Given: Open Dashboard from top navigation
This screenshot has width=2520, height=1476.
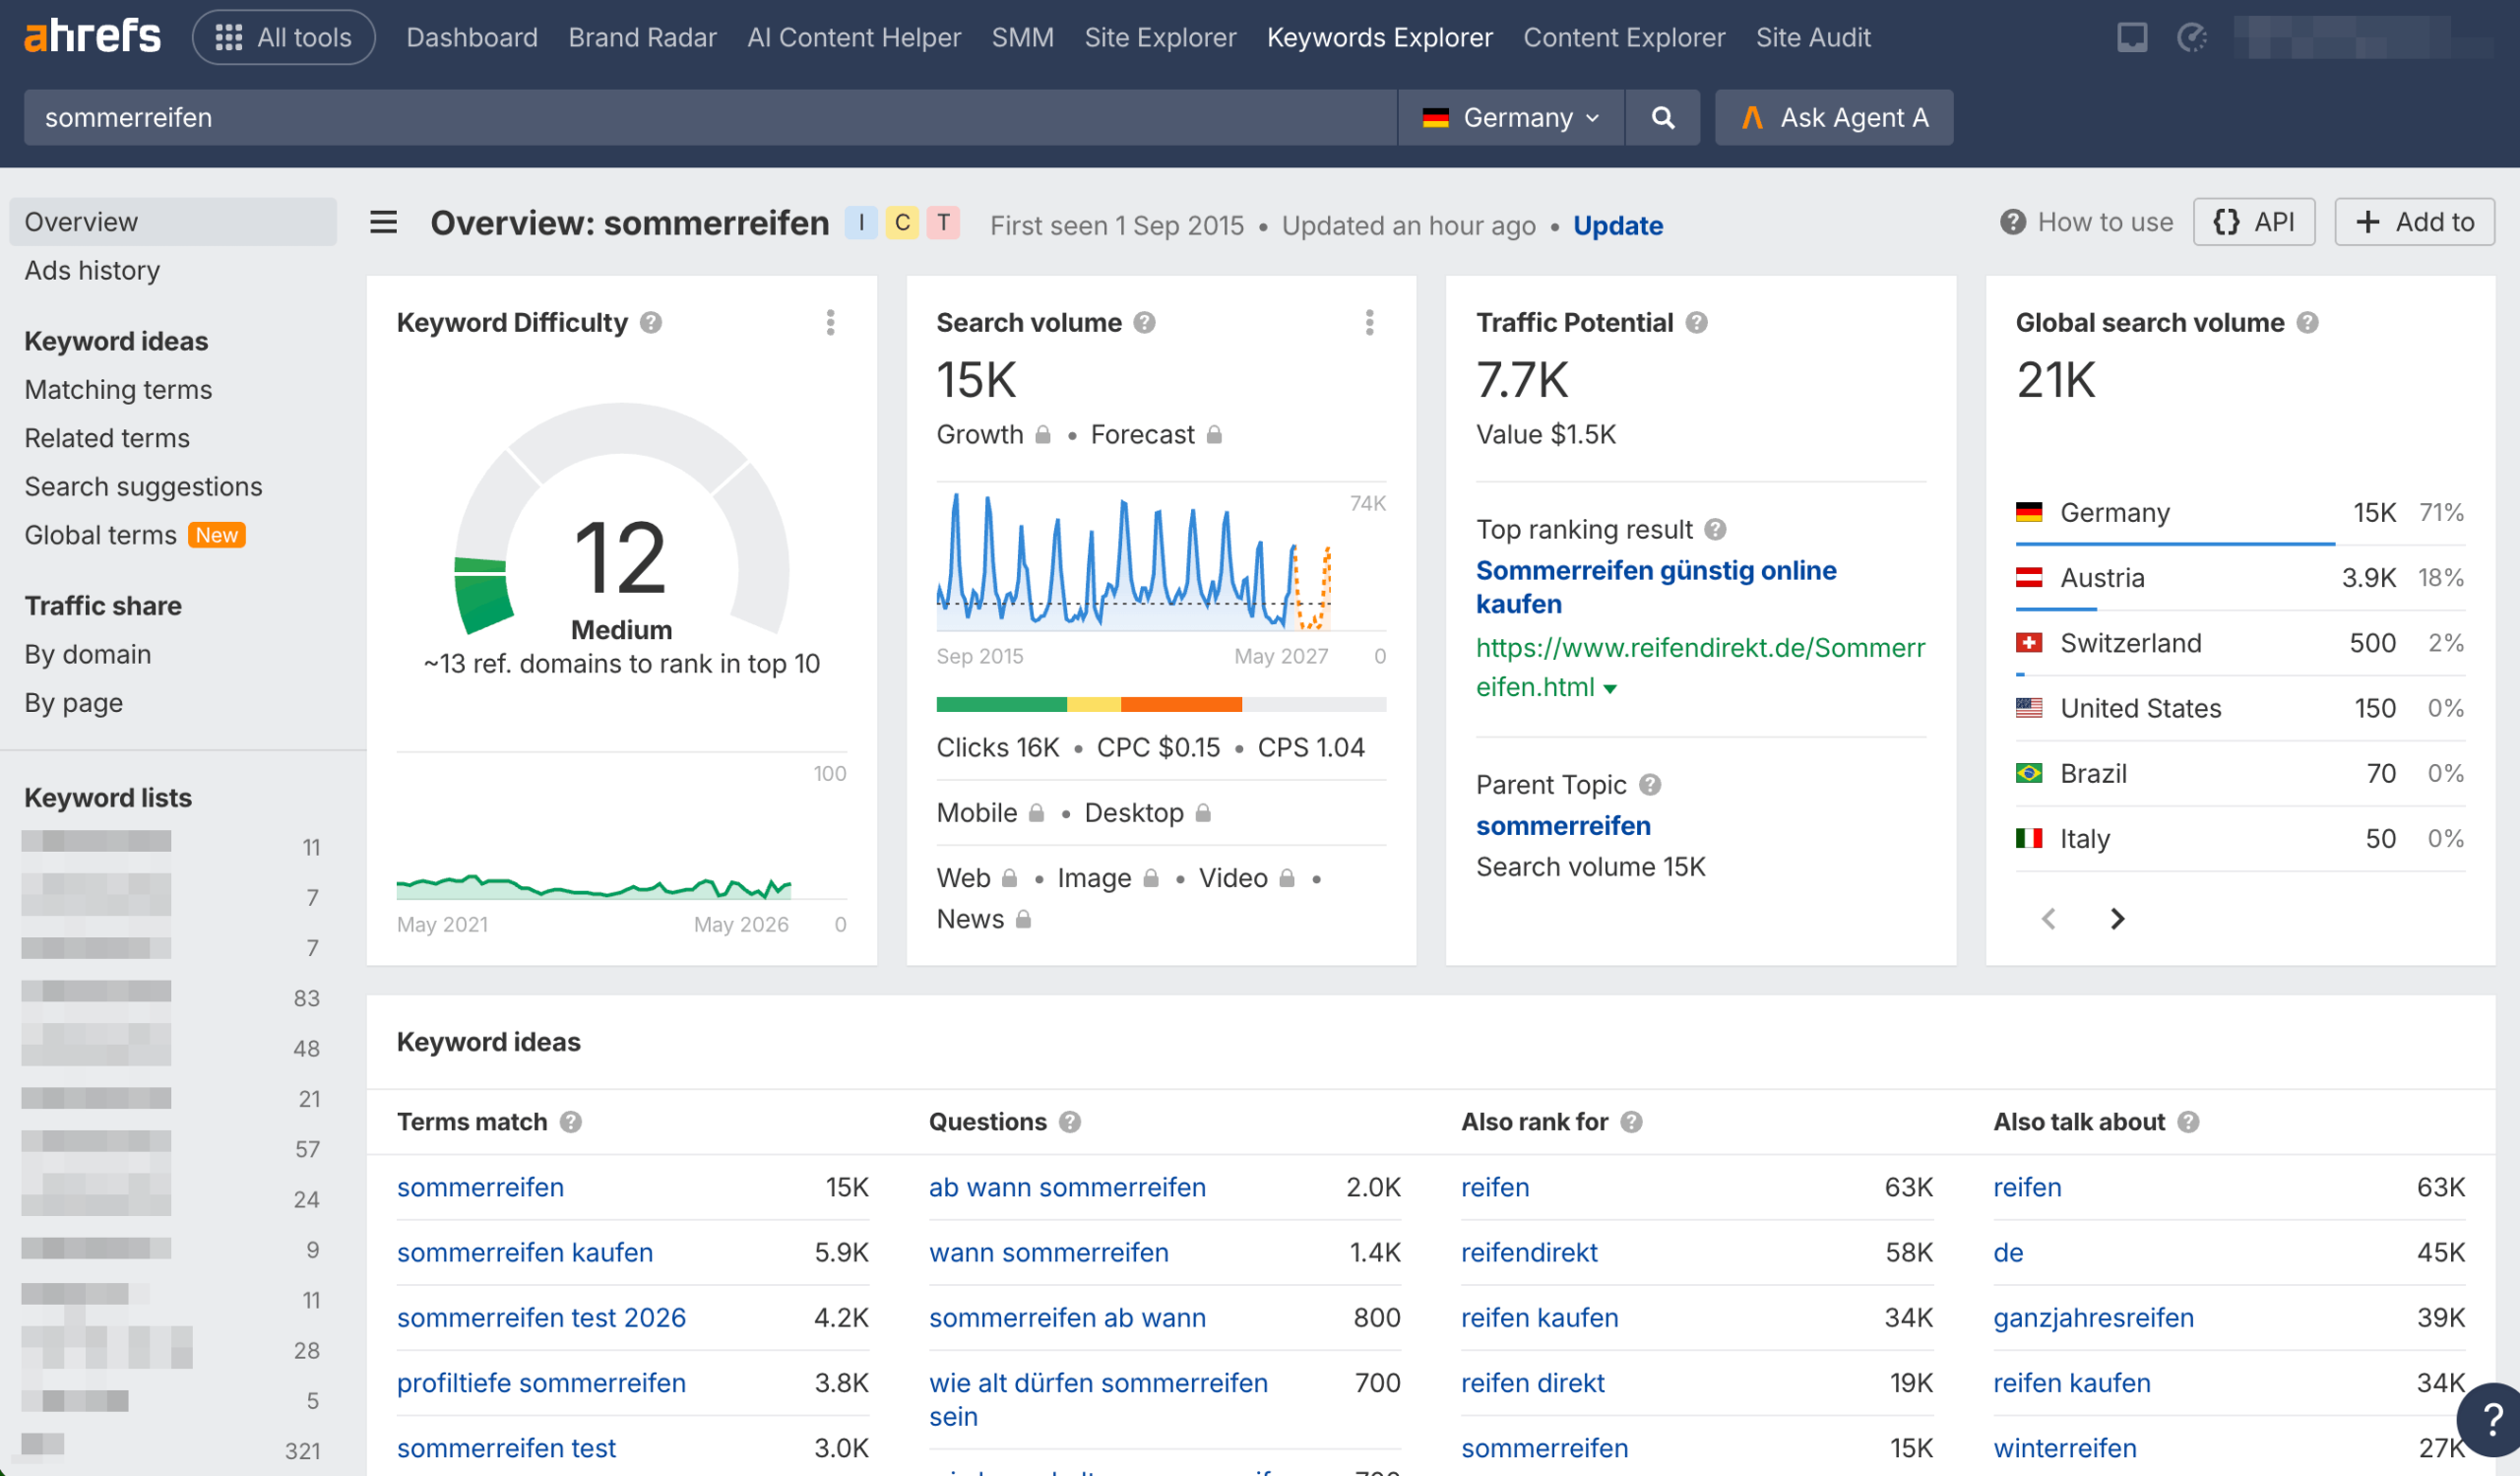Looking at the screenshot, I should [472, 37].
